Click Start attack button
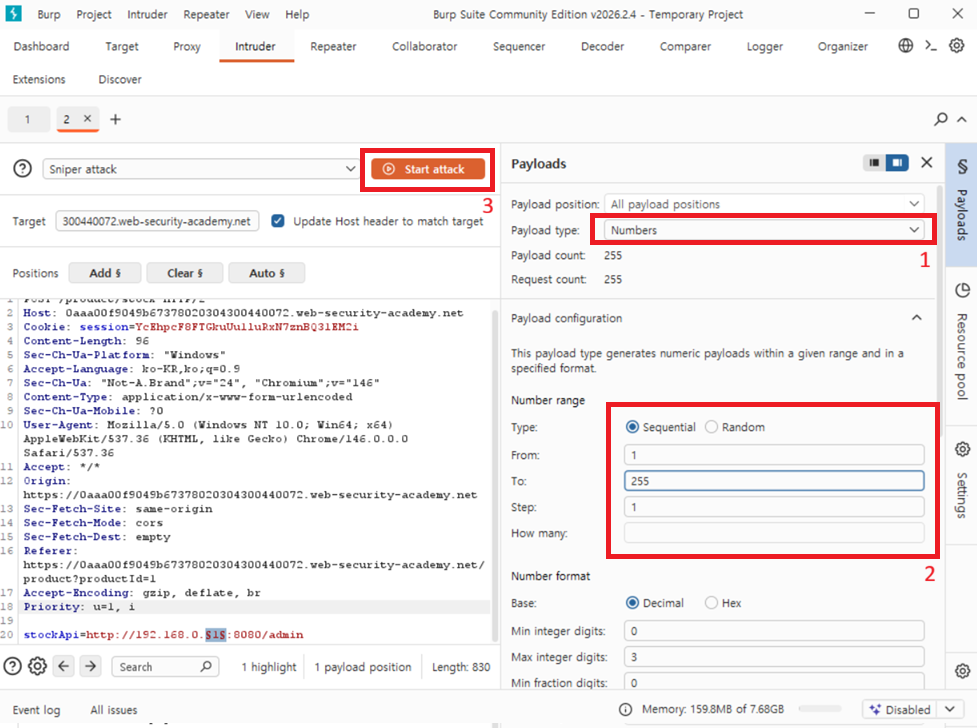 [428, 169]
